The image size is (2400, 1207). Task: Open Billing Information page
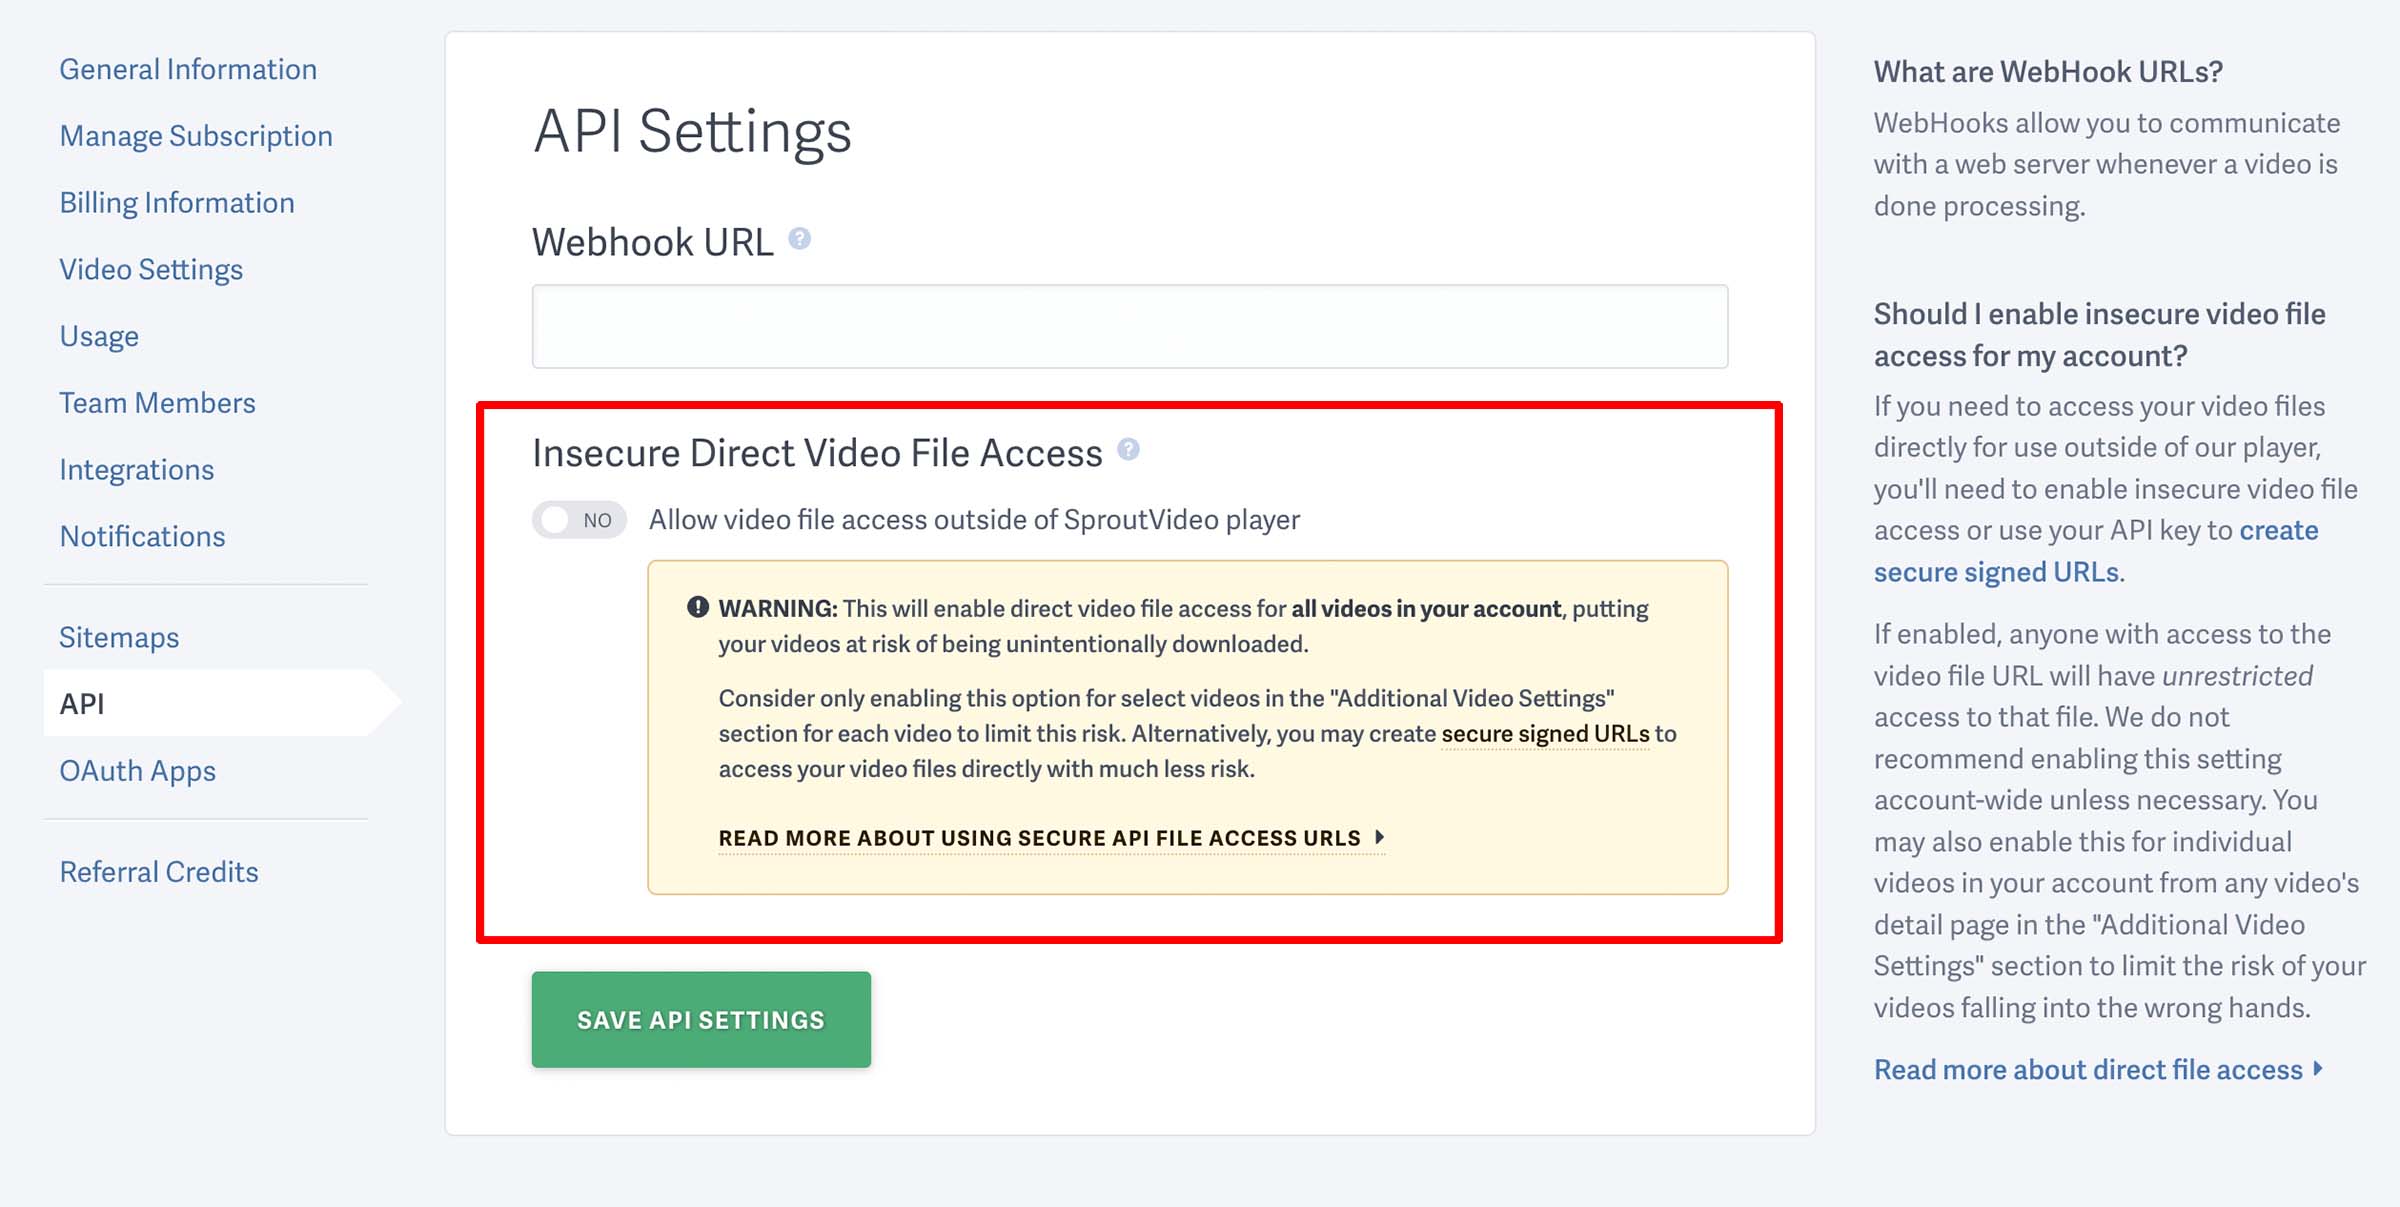coord(178,201)
